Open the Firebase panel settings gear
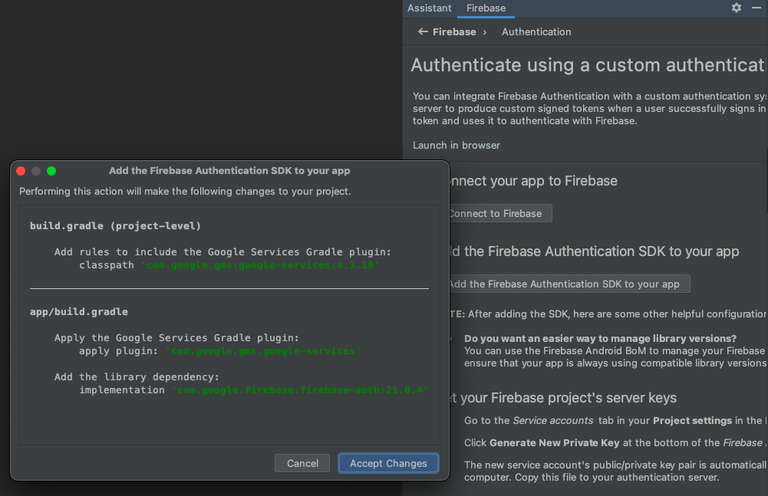Screen dimensions: 768x496 (x=737, y=8)
